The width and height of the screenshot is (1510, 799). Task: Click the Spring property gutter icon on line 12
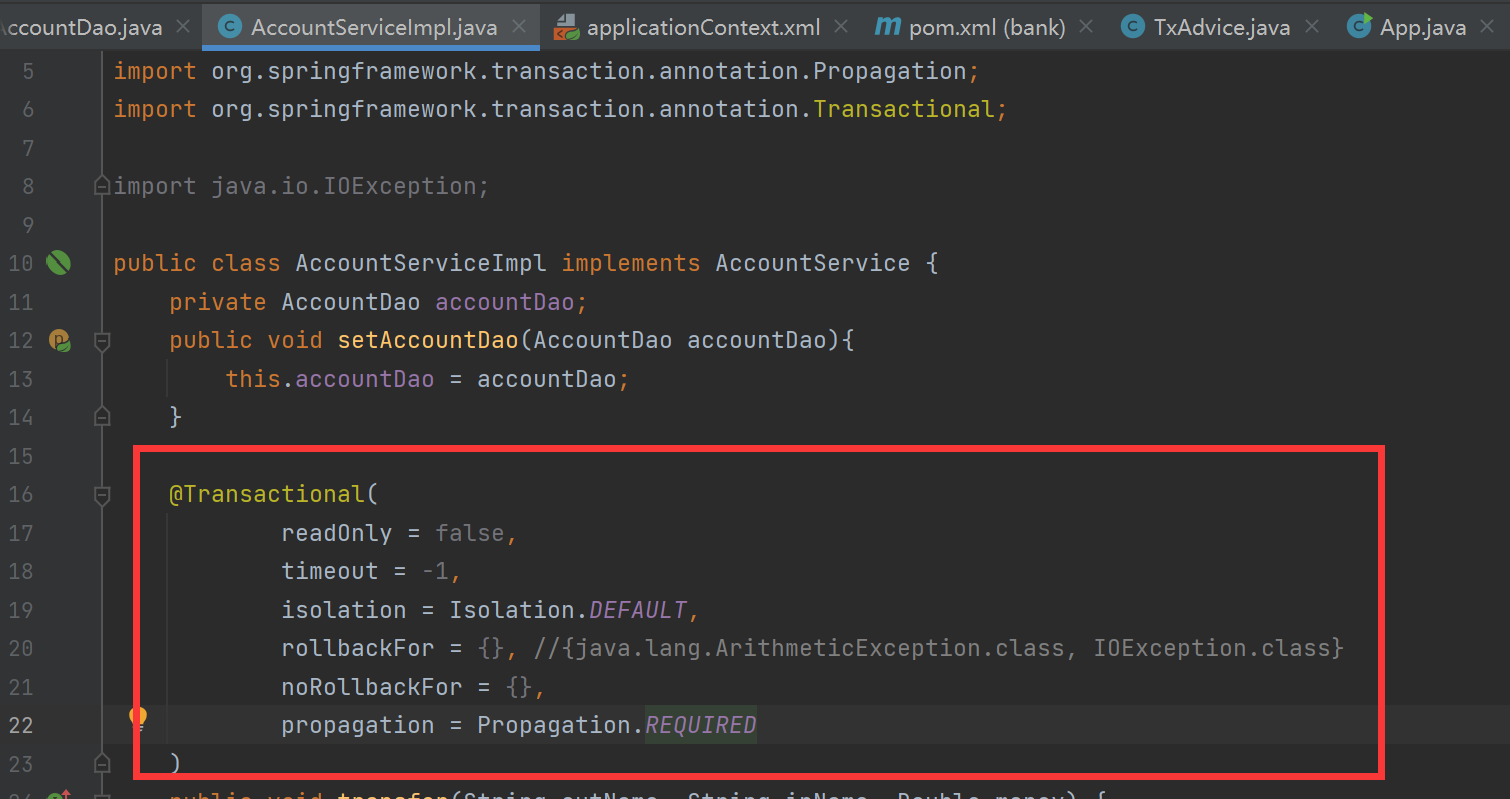point(60,341)
